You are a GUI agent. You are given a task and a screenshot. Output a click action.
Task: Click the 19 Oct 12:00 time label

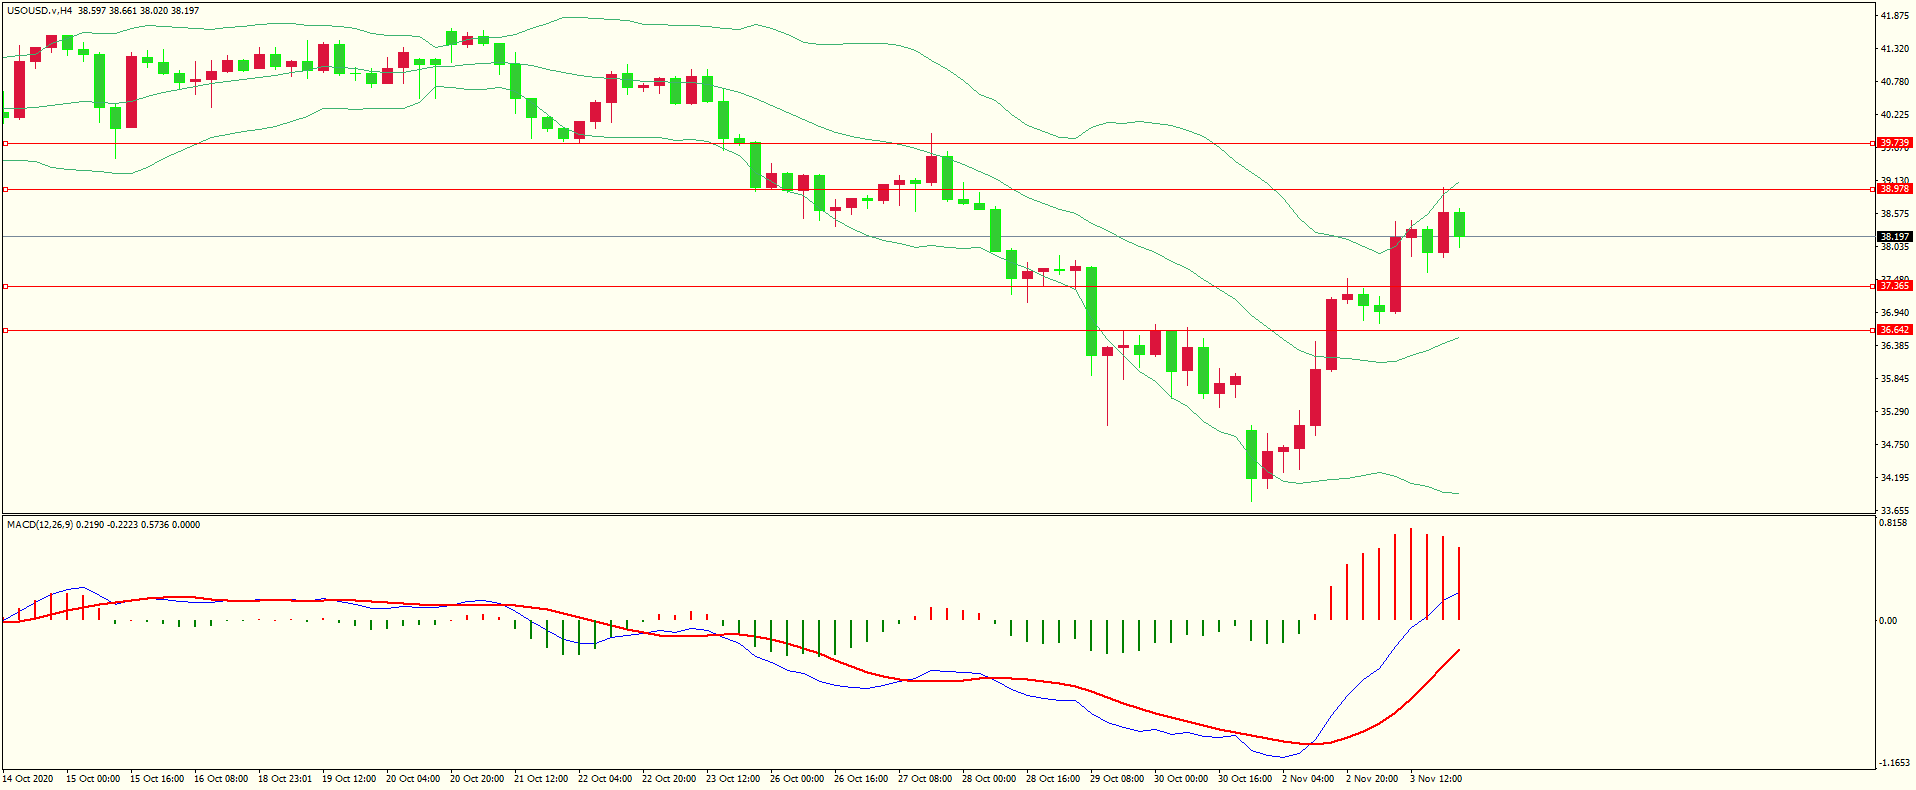[349, 779]
